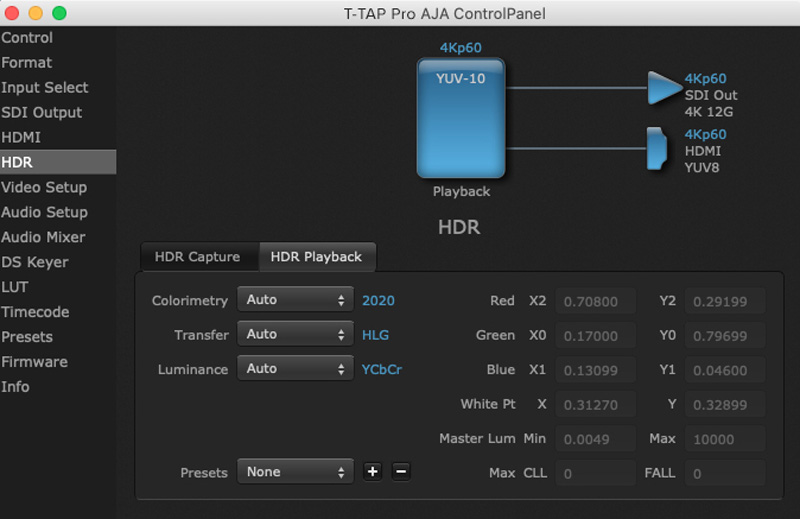800x519 pixels.
Task: Click the Red X2 value field
Action: point(595,301)
